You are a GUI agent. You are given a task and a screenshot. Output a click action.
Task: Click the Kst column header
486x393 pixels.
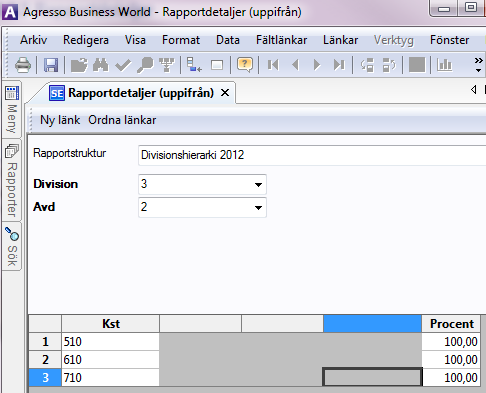(x=111, y=324)
